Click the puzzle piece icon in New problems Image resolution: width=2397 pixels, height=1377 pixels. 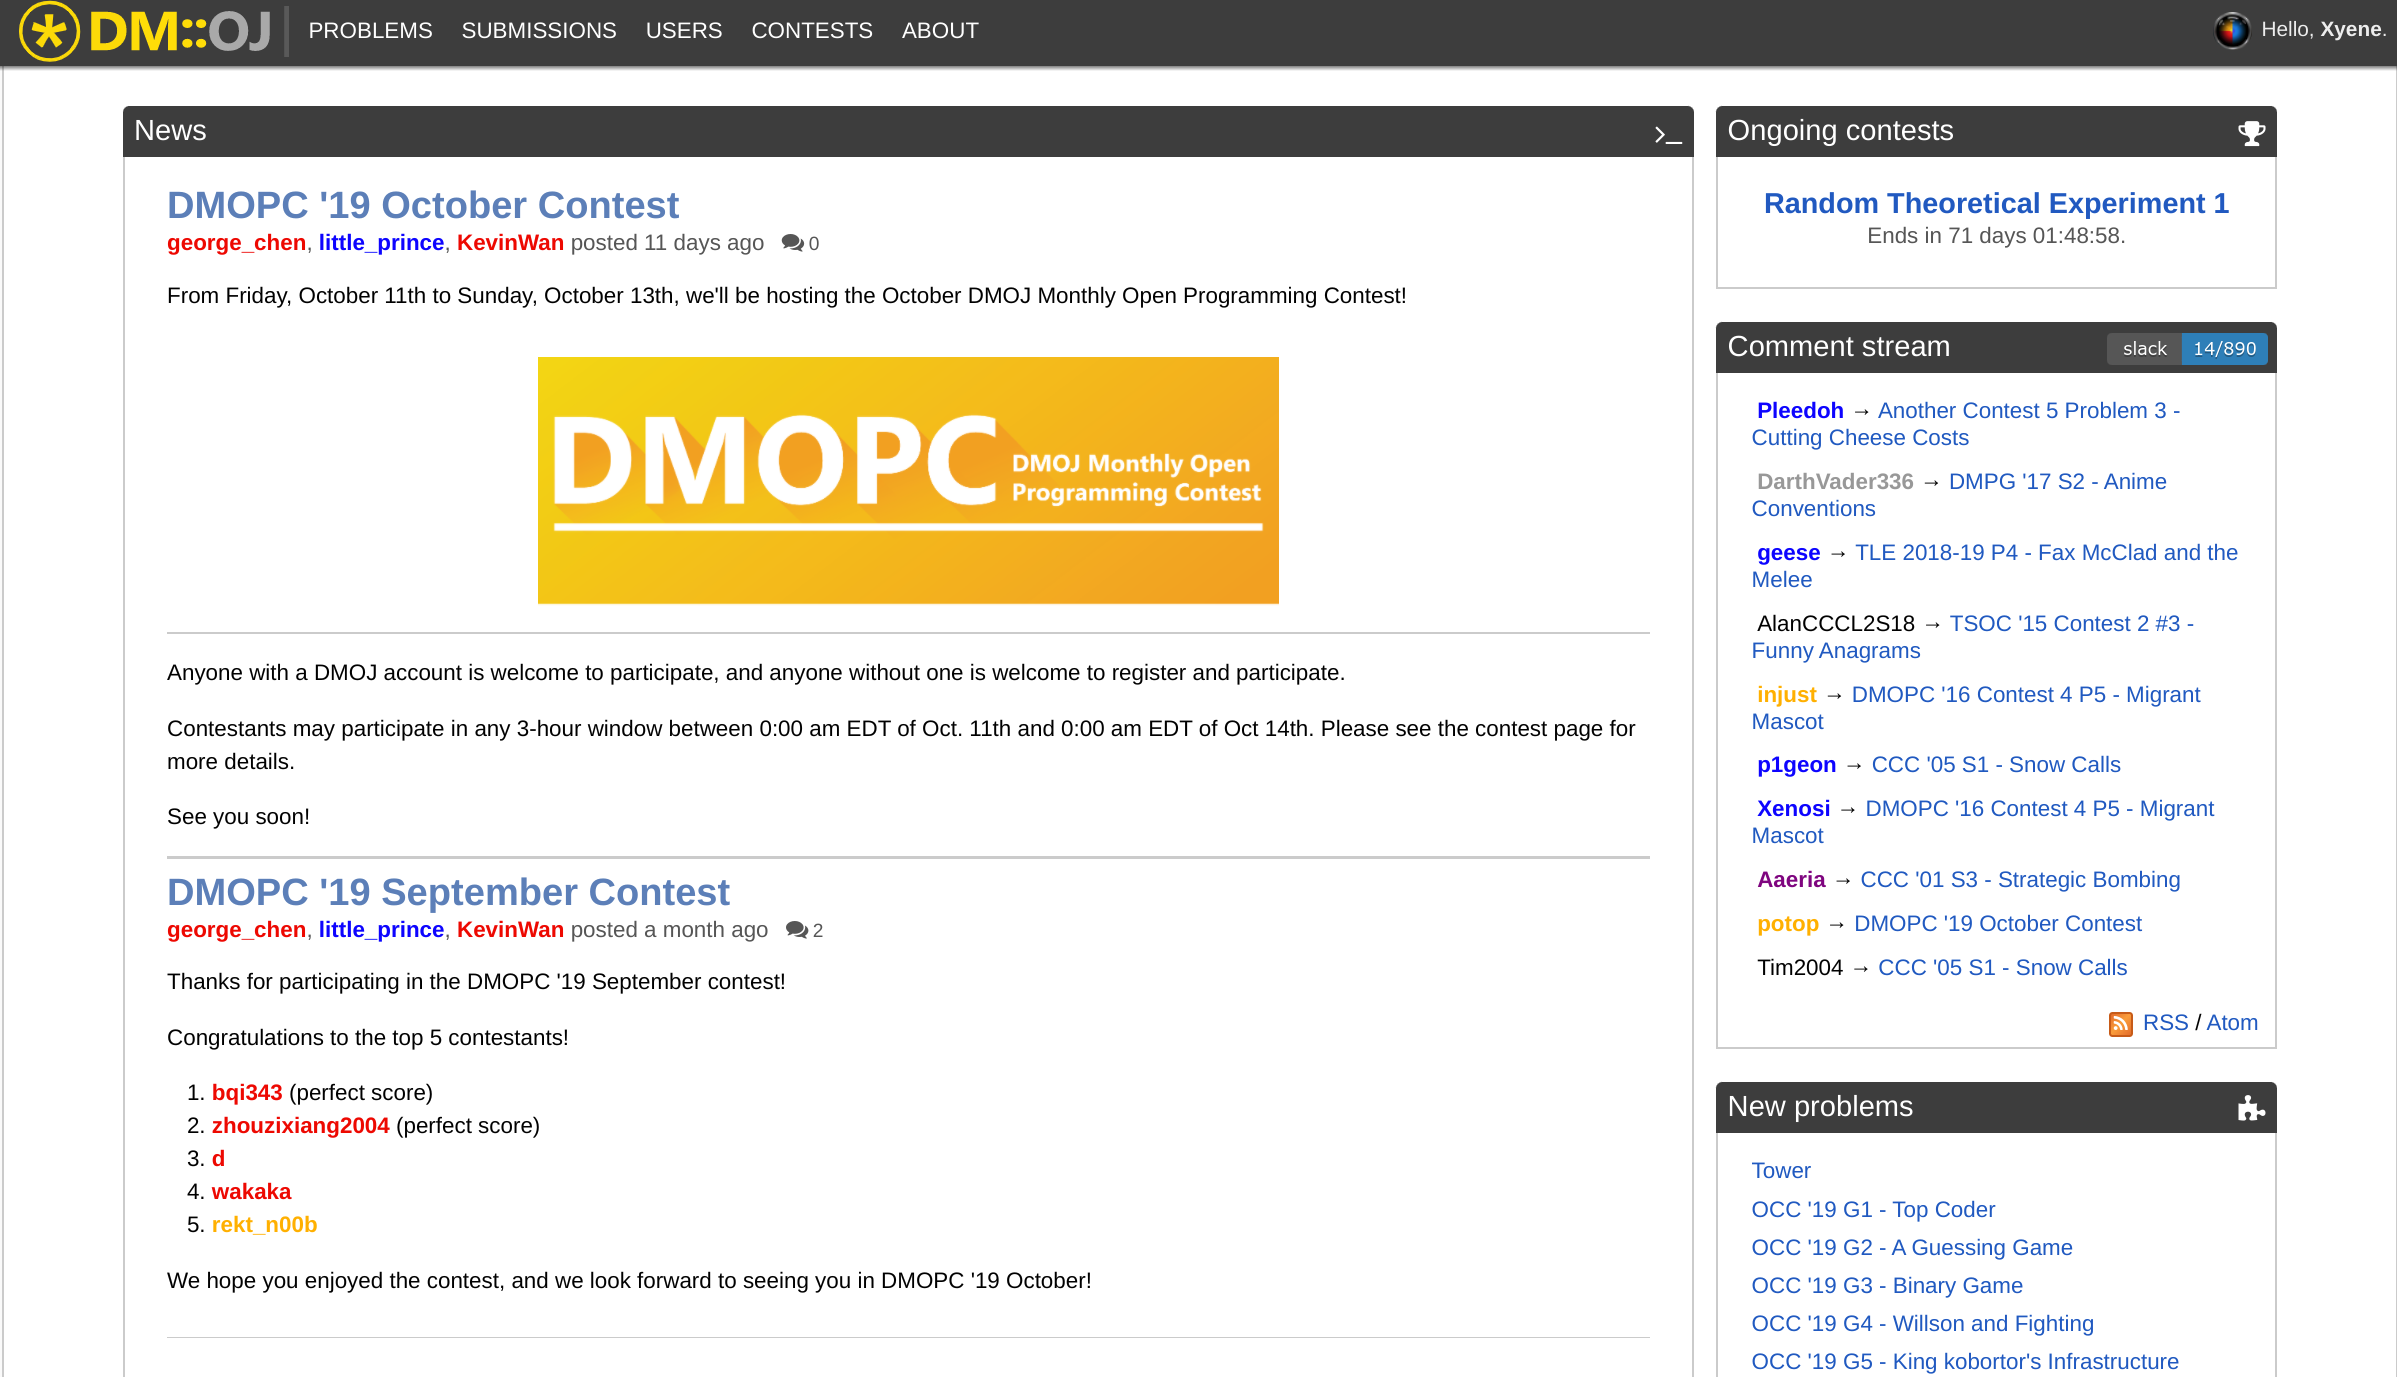2250,1108
